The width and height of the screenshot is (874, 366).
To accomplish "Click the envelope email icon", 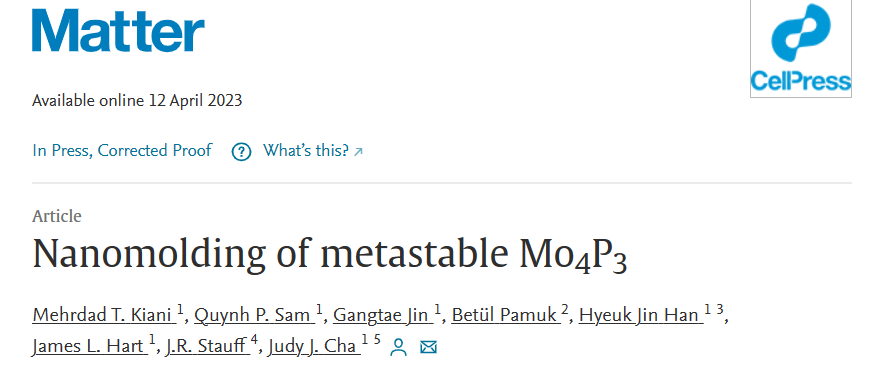I will pyautogui.click(x=428, y=348).
